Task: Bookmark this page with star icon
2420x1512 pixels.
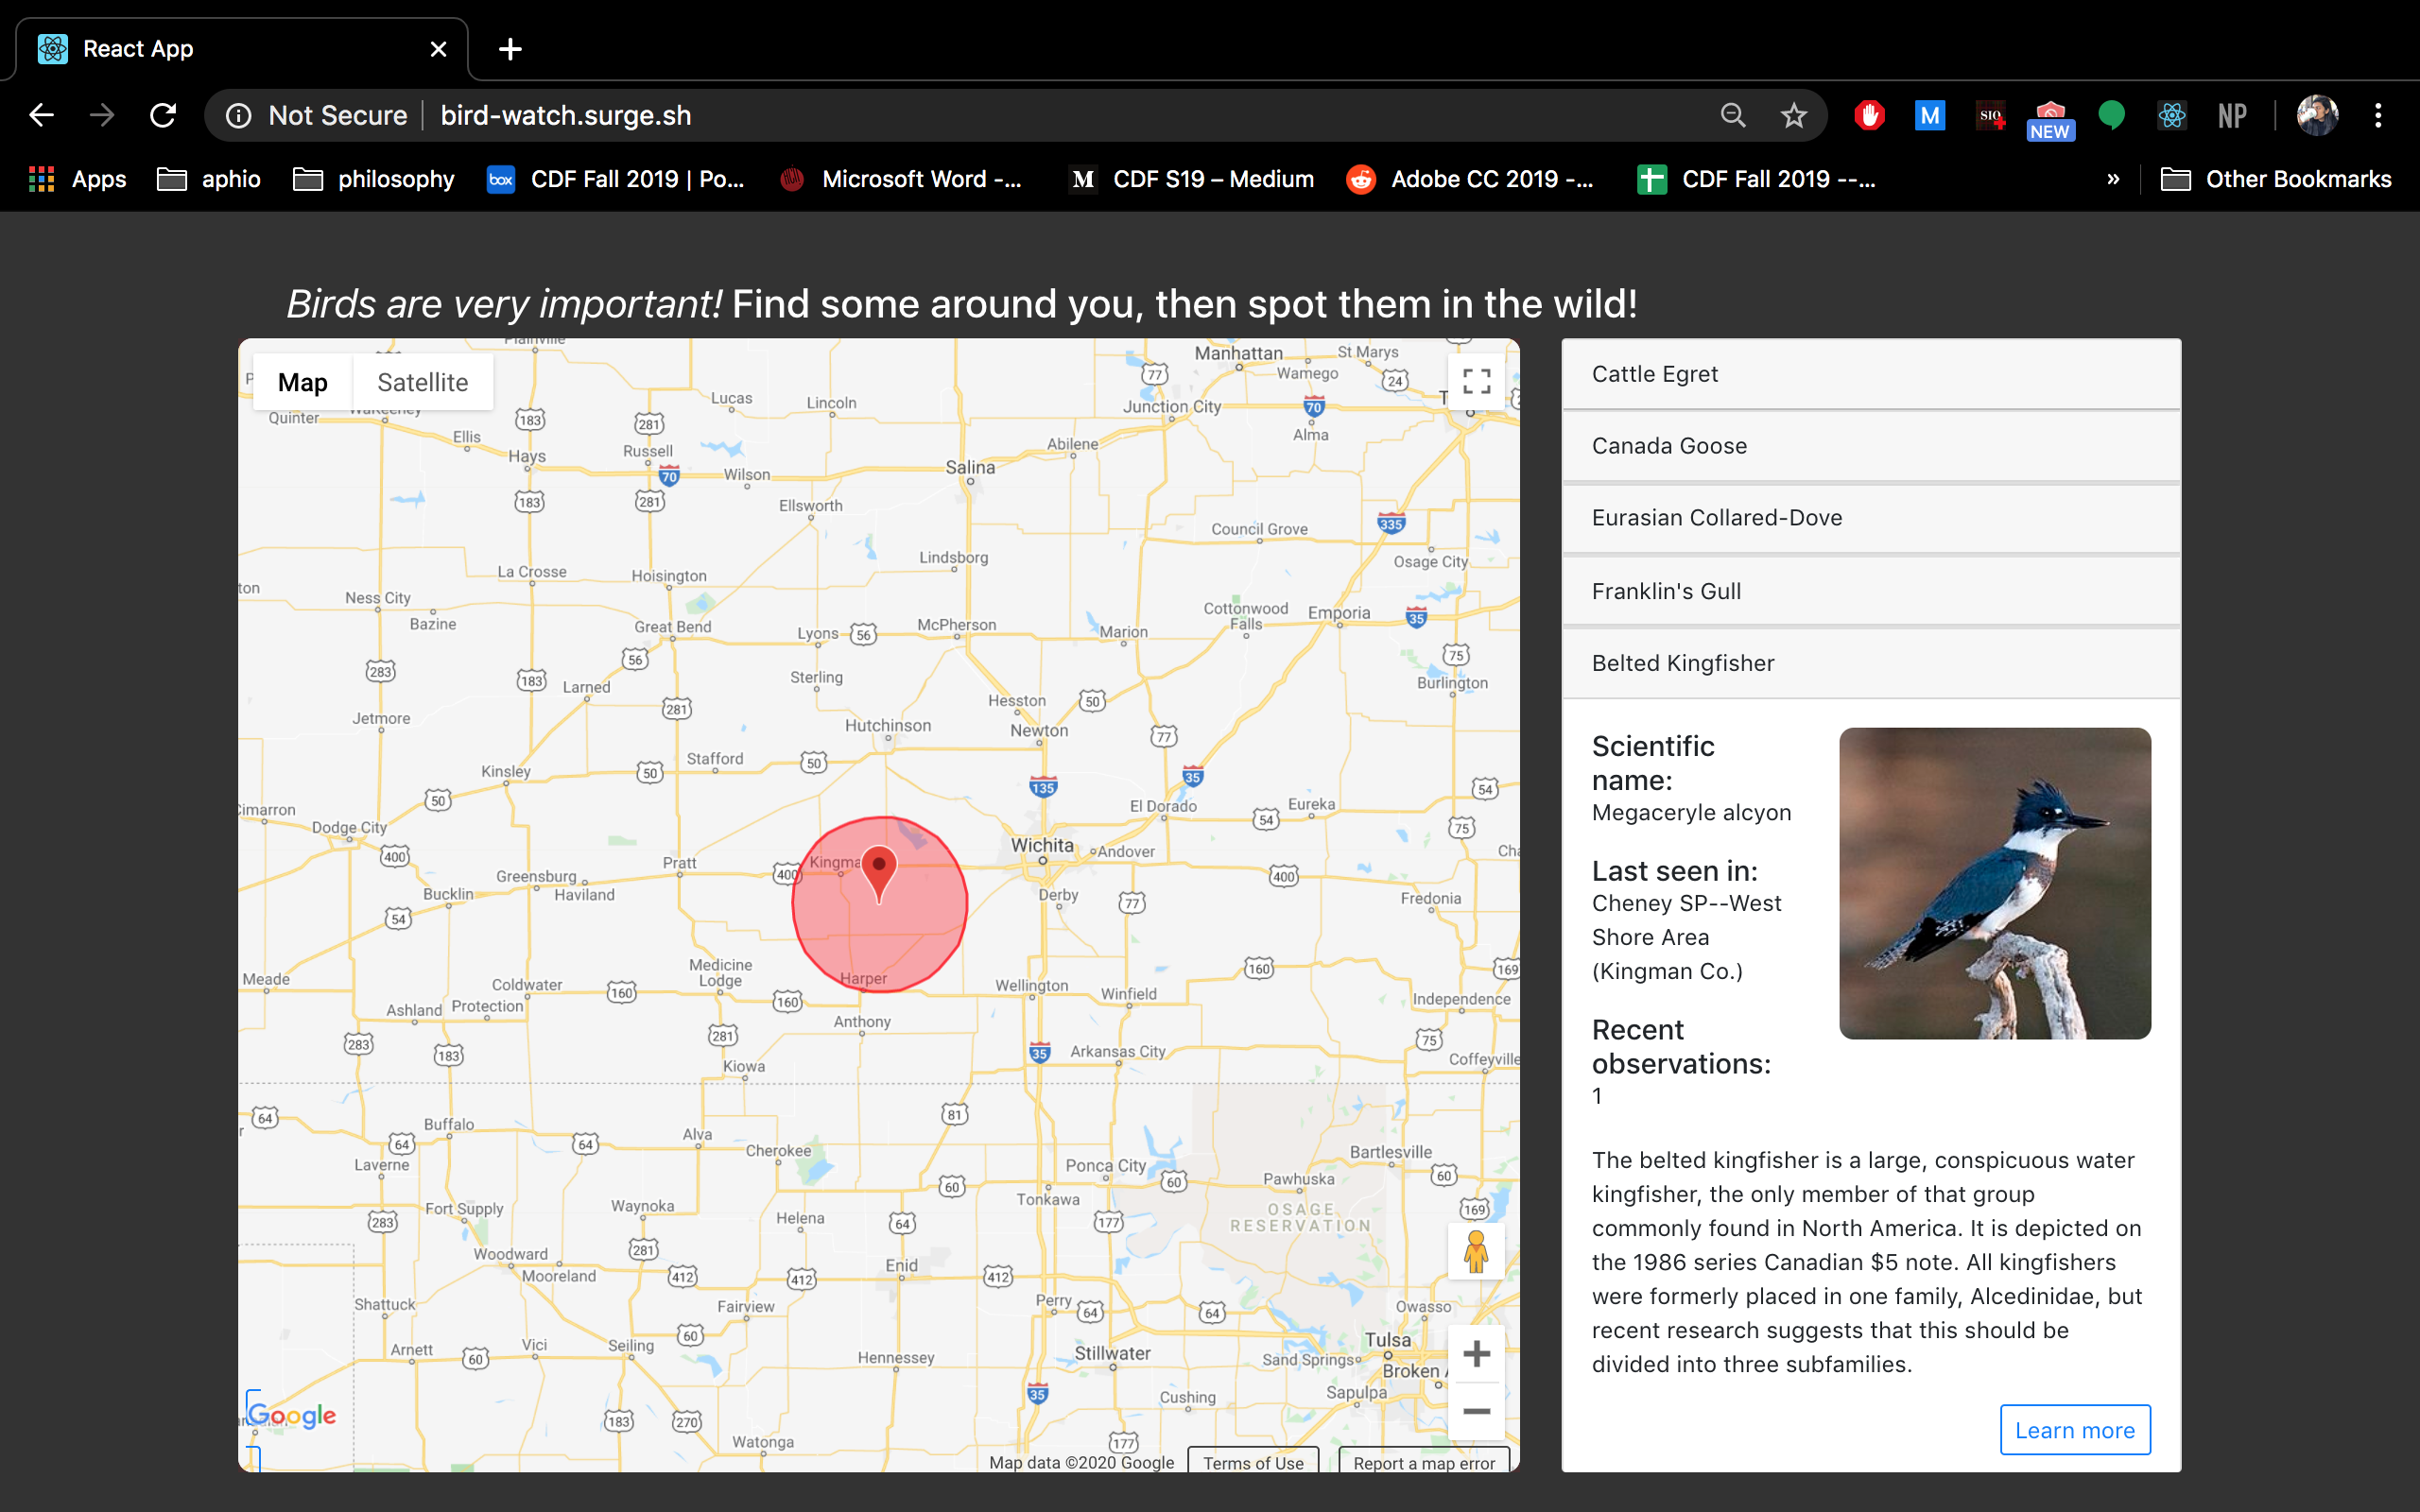Action: [1793, 115]
